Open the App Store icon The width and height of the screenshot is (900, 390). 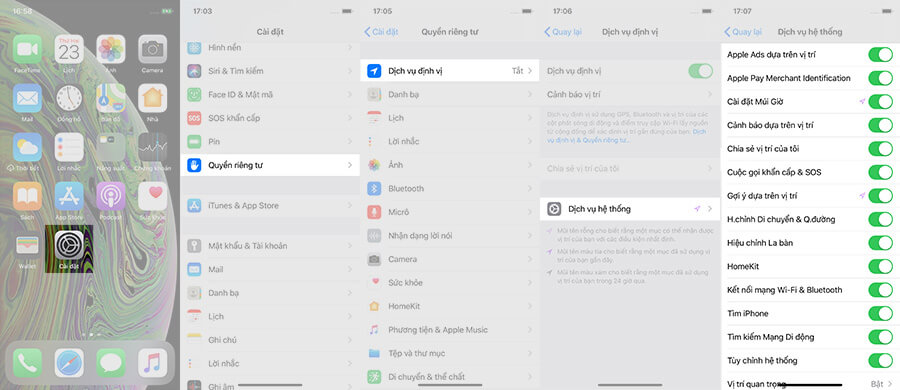pos(69,196)
